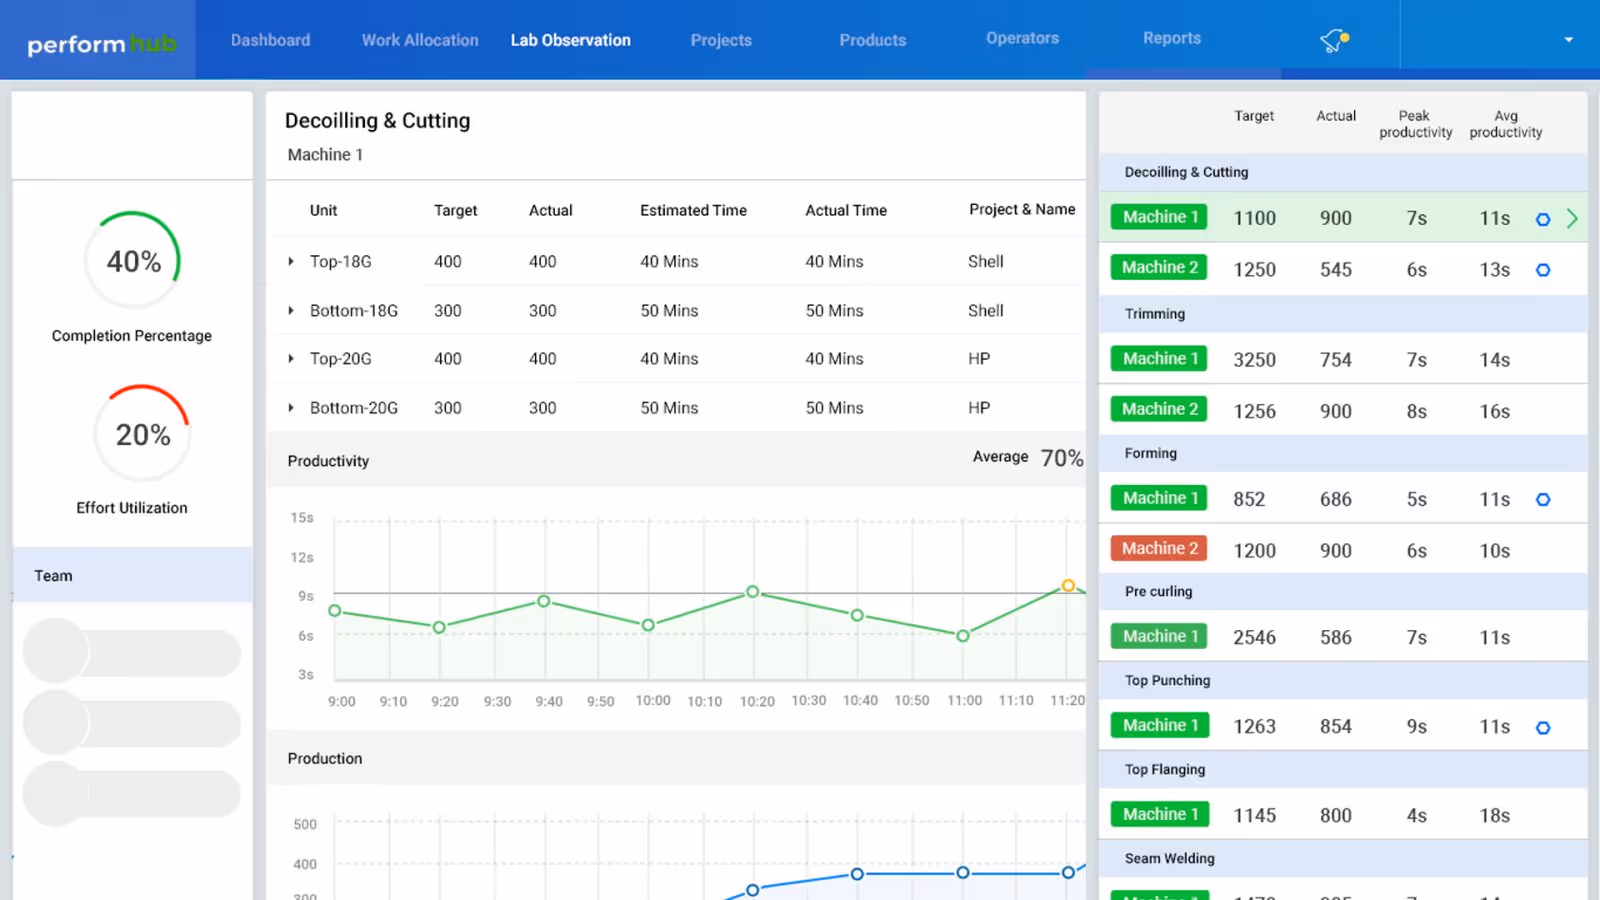Click the Shell cell in Top-18G row
The height and width of the screenshot is (900, 1600).
[985, 262]
